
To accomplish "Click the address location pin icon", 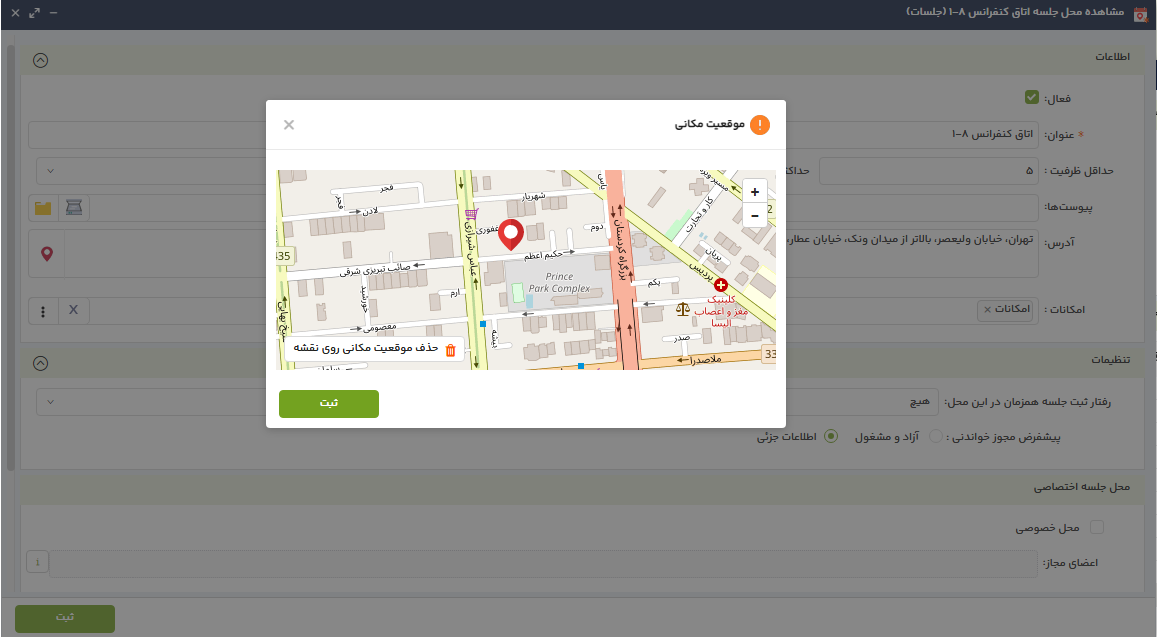I will [x=47, y=255].
